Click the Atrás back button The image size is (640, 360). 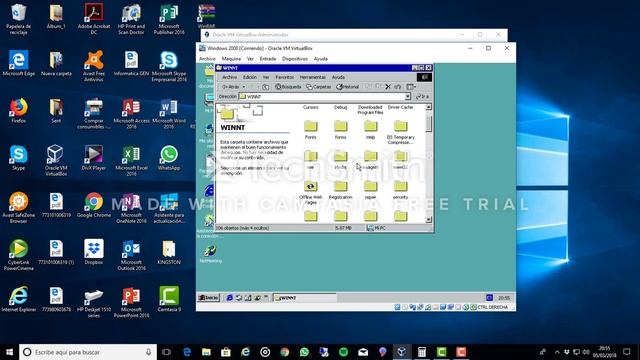[x=231, y=87]
